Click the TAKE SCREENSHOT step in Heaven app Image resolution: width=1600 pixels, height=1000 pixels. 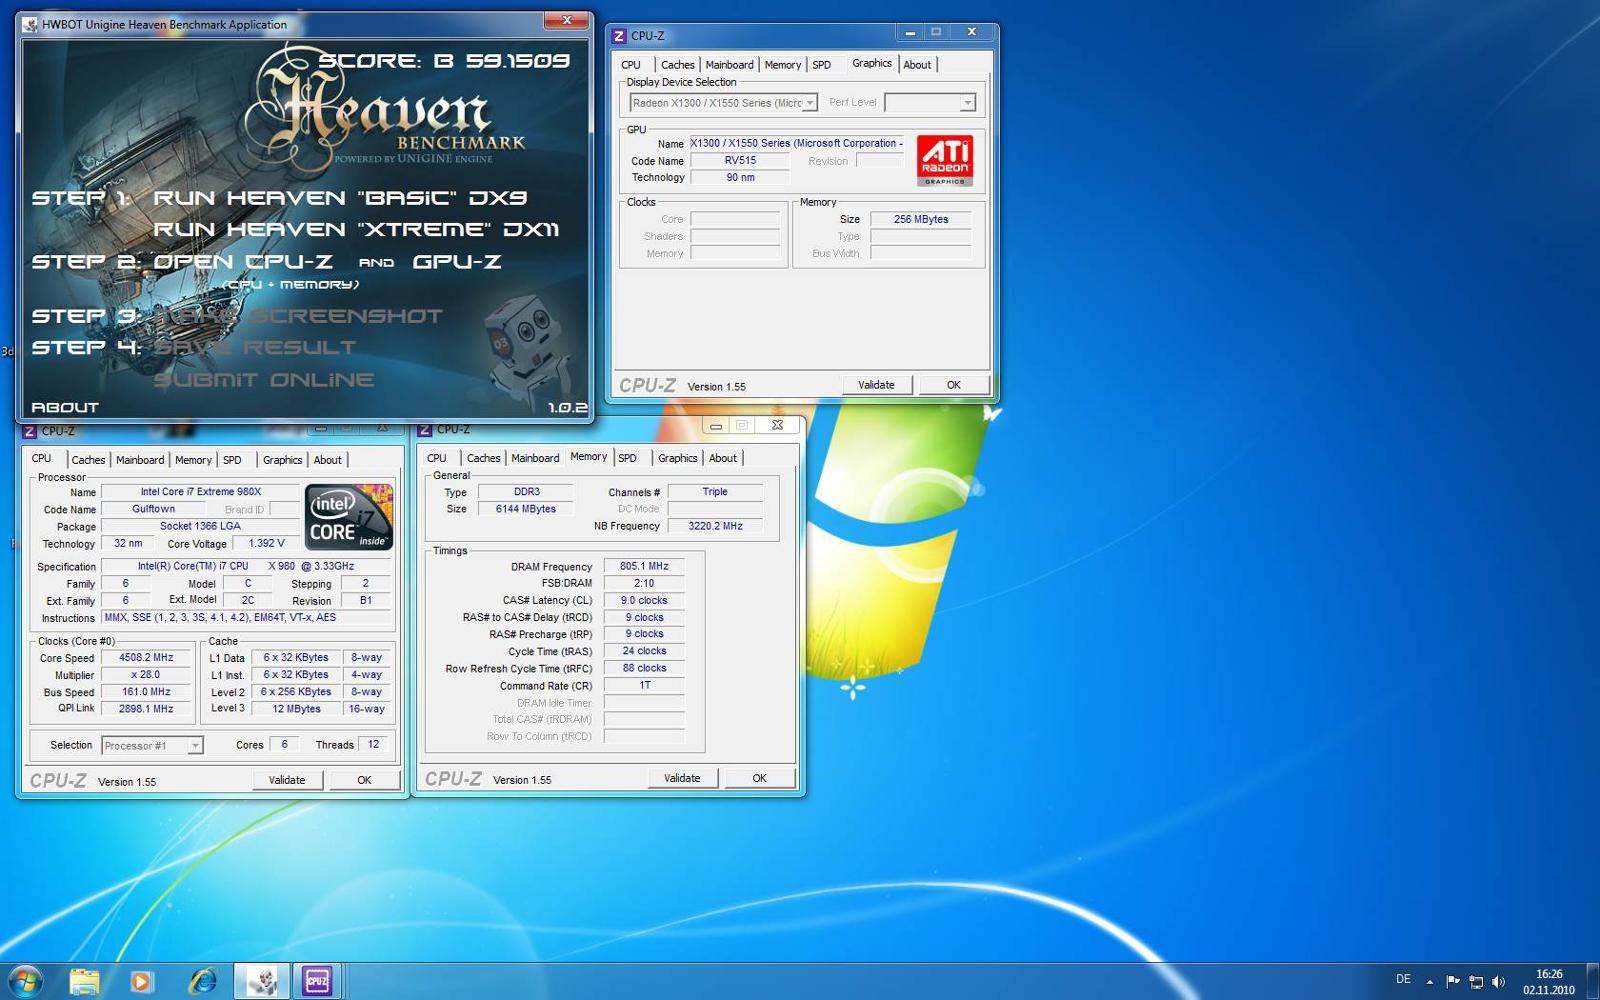pyautogui.click(x=298, y=316)
